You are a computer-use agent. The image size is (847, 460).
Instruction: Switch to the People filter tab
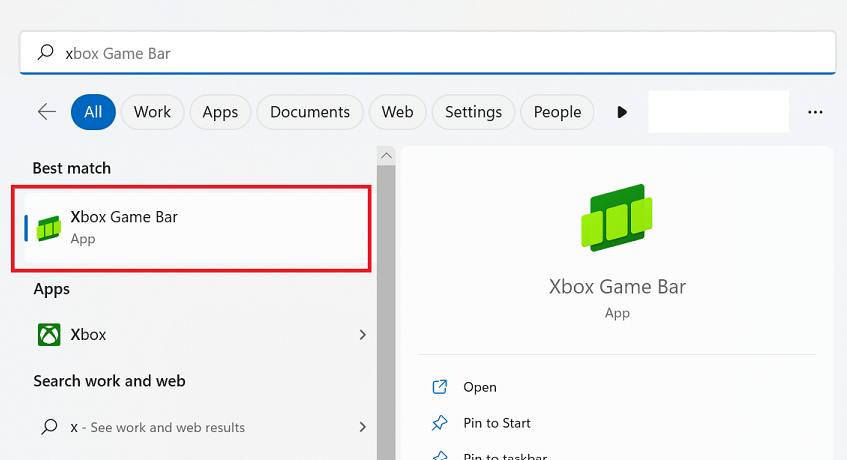(557, 112)
